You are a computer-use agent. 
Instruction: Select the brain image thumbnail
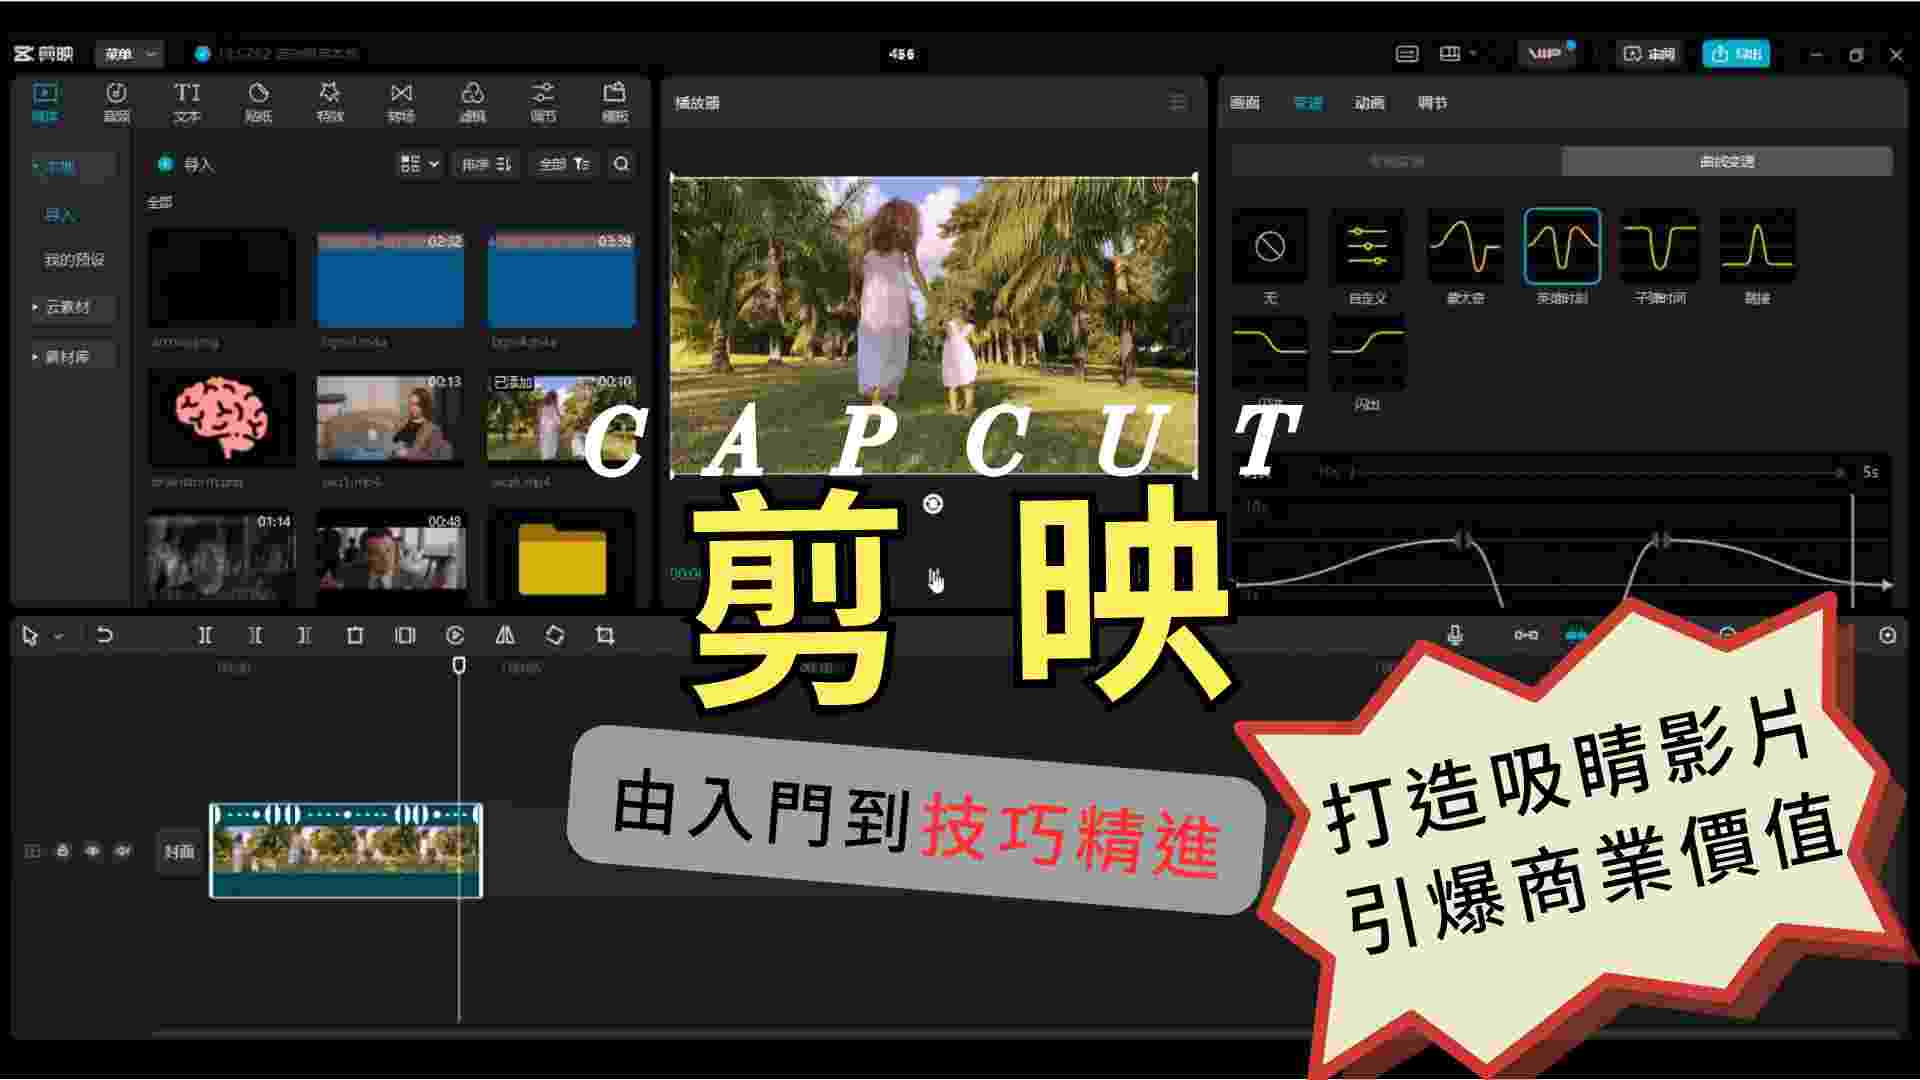pyautogui.click(x=221, y=418)
